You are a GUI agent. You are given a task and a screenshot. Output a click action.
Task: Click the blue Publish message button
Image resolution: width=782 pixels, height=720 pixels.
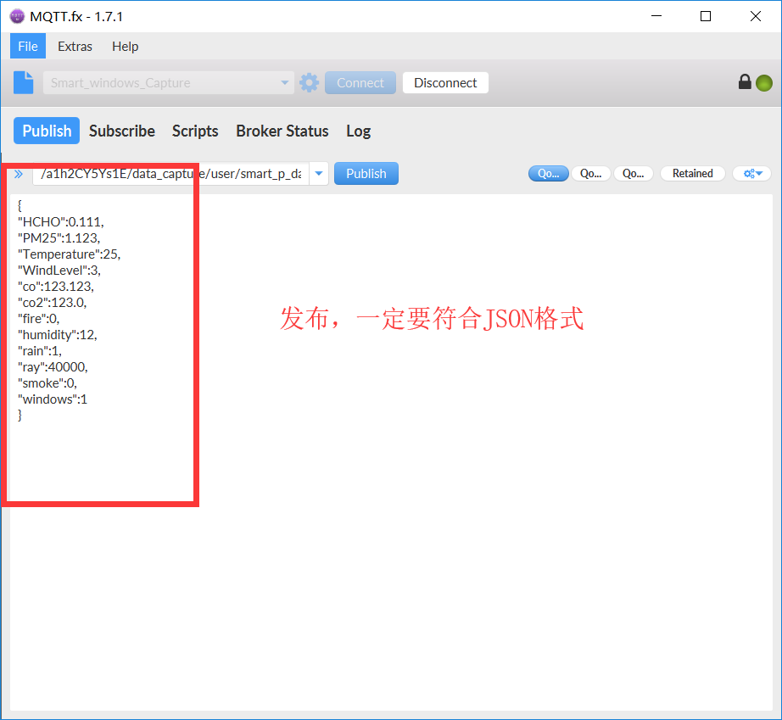[366, 174]
